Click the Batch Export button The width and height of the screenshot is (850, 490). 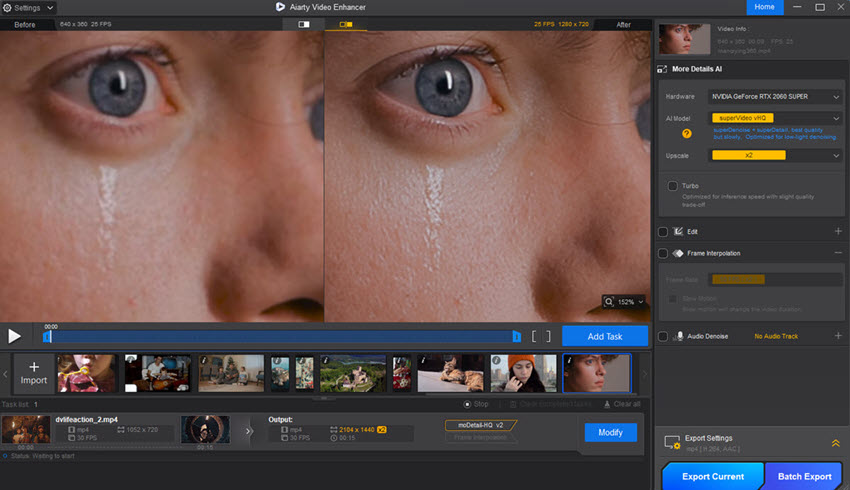click(804, 476)
